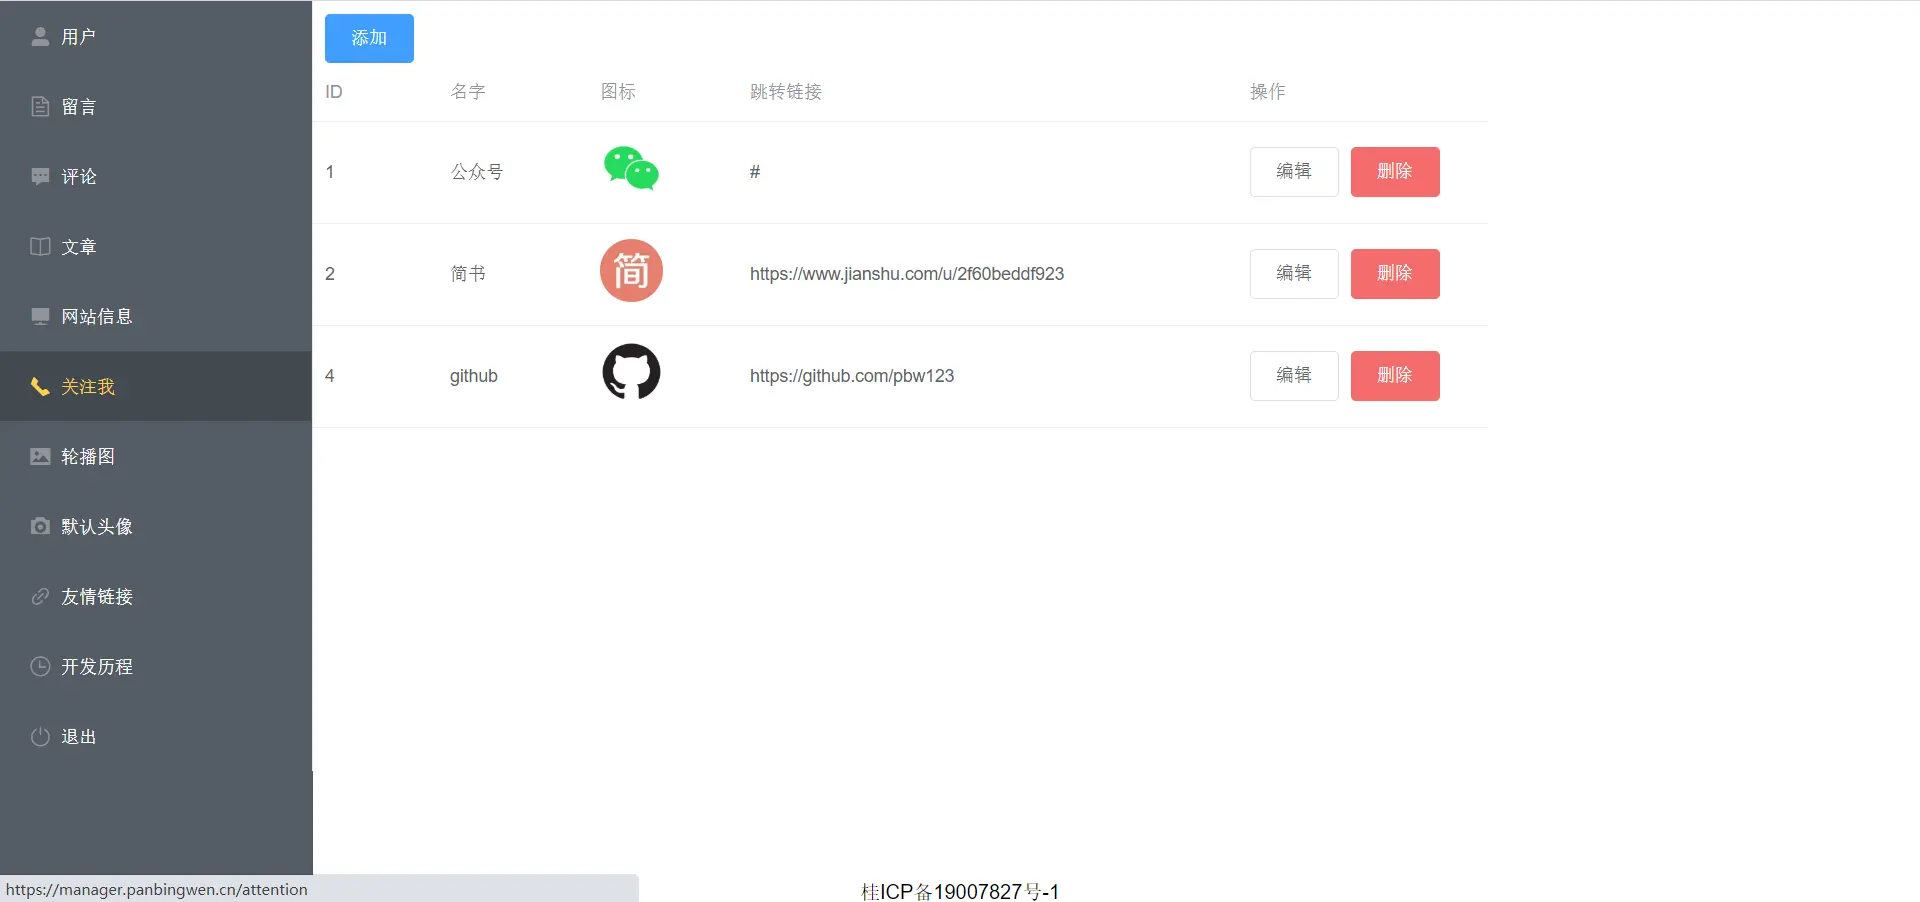The image size is (1920, 902).
Task: Open the 友情链接 menu item
Action: [x=156, y=597]
